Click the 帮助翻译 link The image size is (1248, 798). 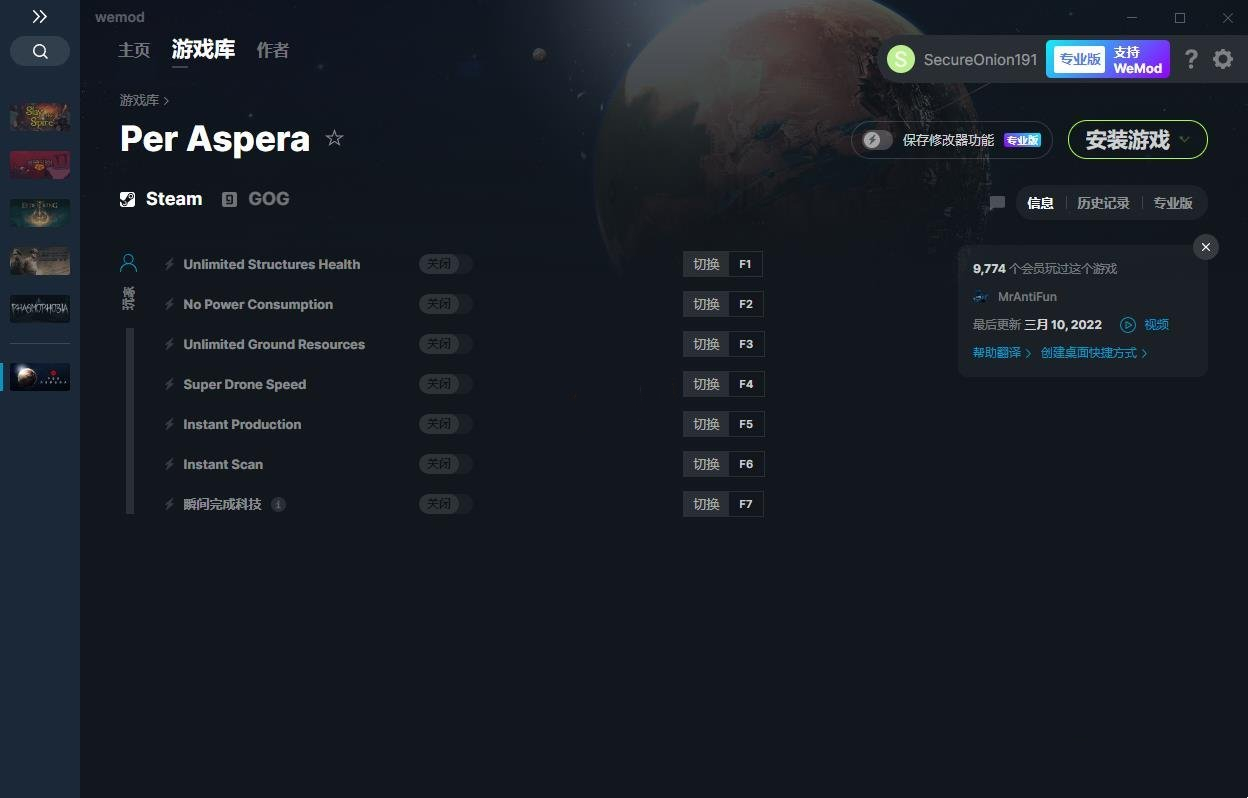(1002, 353)
